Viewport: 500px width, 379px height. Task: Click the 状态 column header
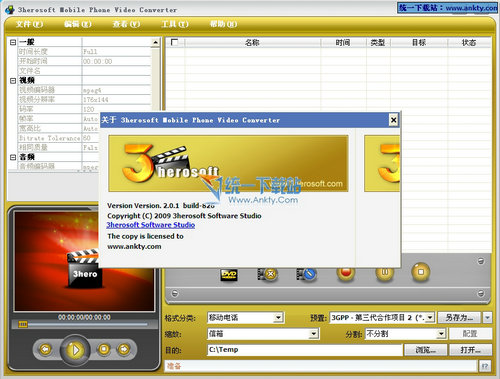pos(469,42)
